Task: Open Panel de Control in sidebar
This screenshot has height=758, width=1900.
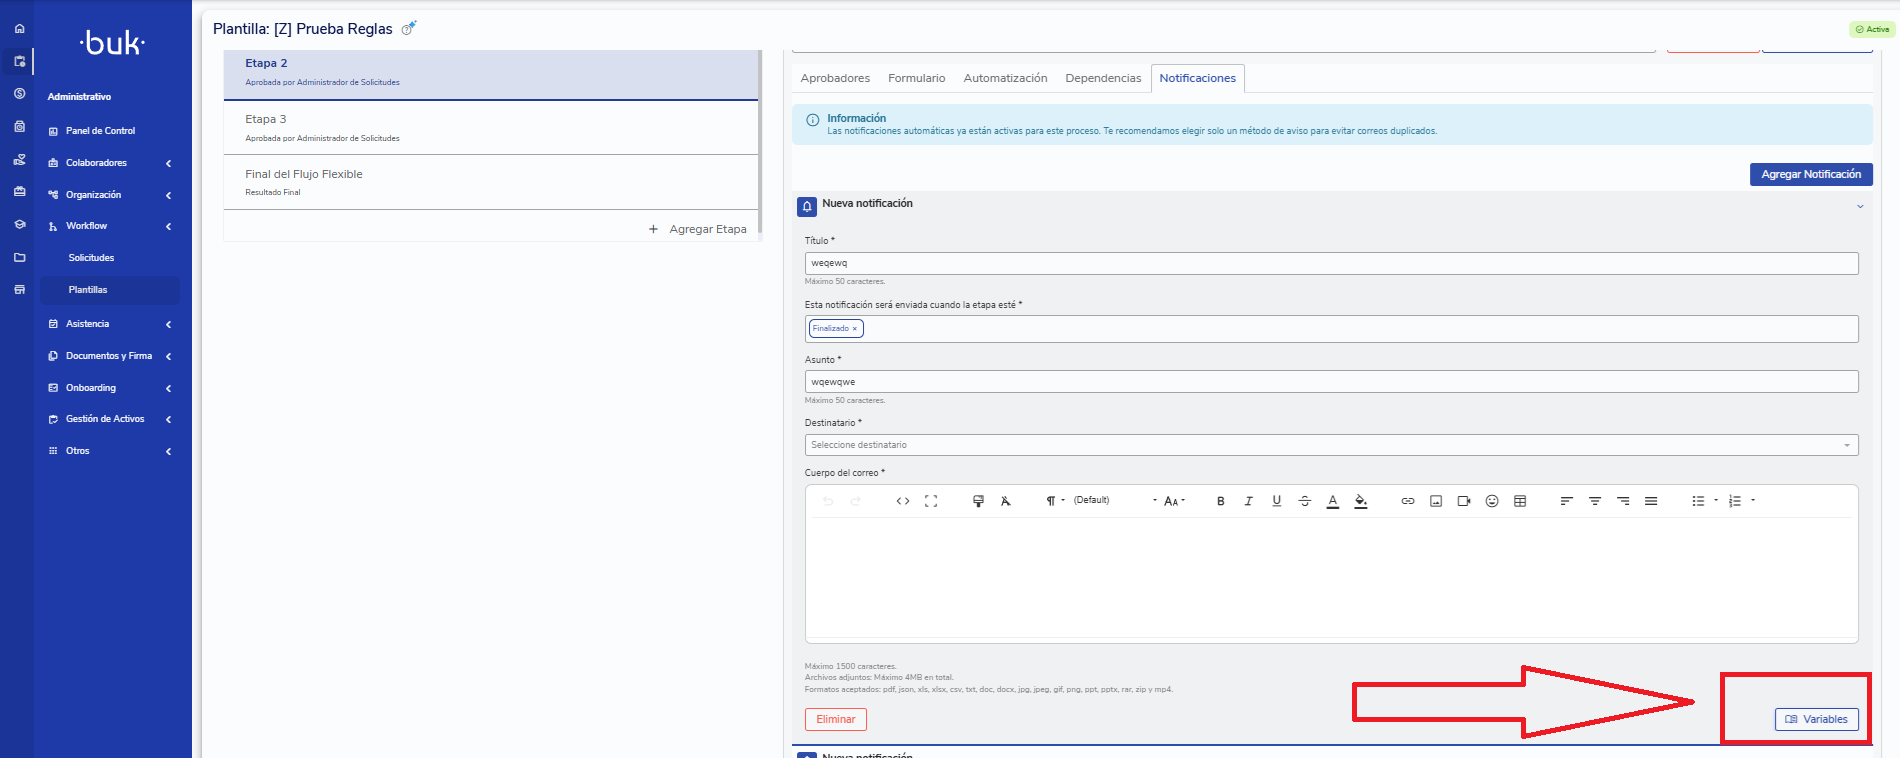Action: click(100, 131)
